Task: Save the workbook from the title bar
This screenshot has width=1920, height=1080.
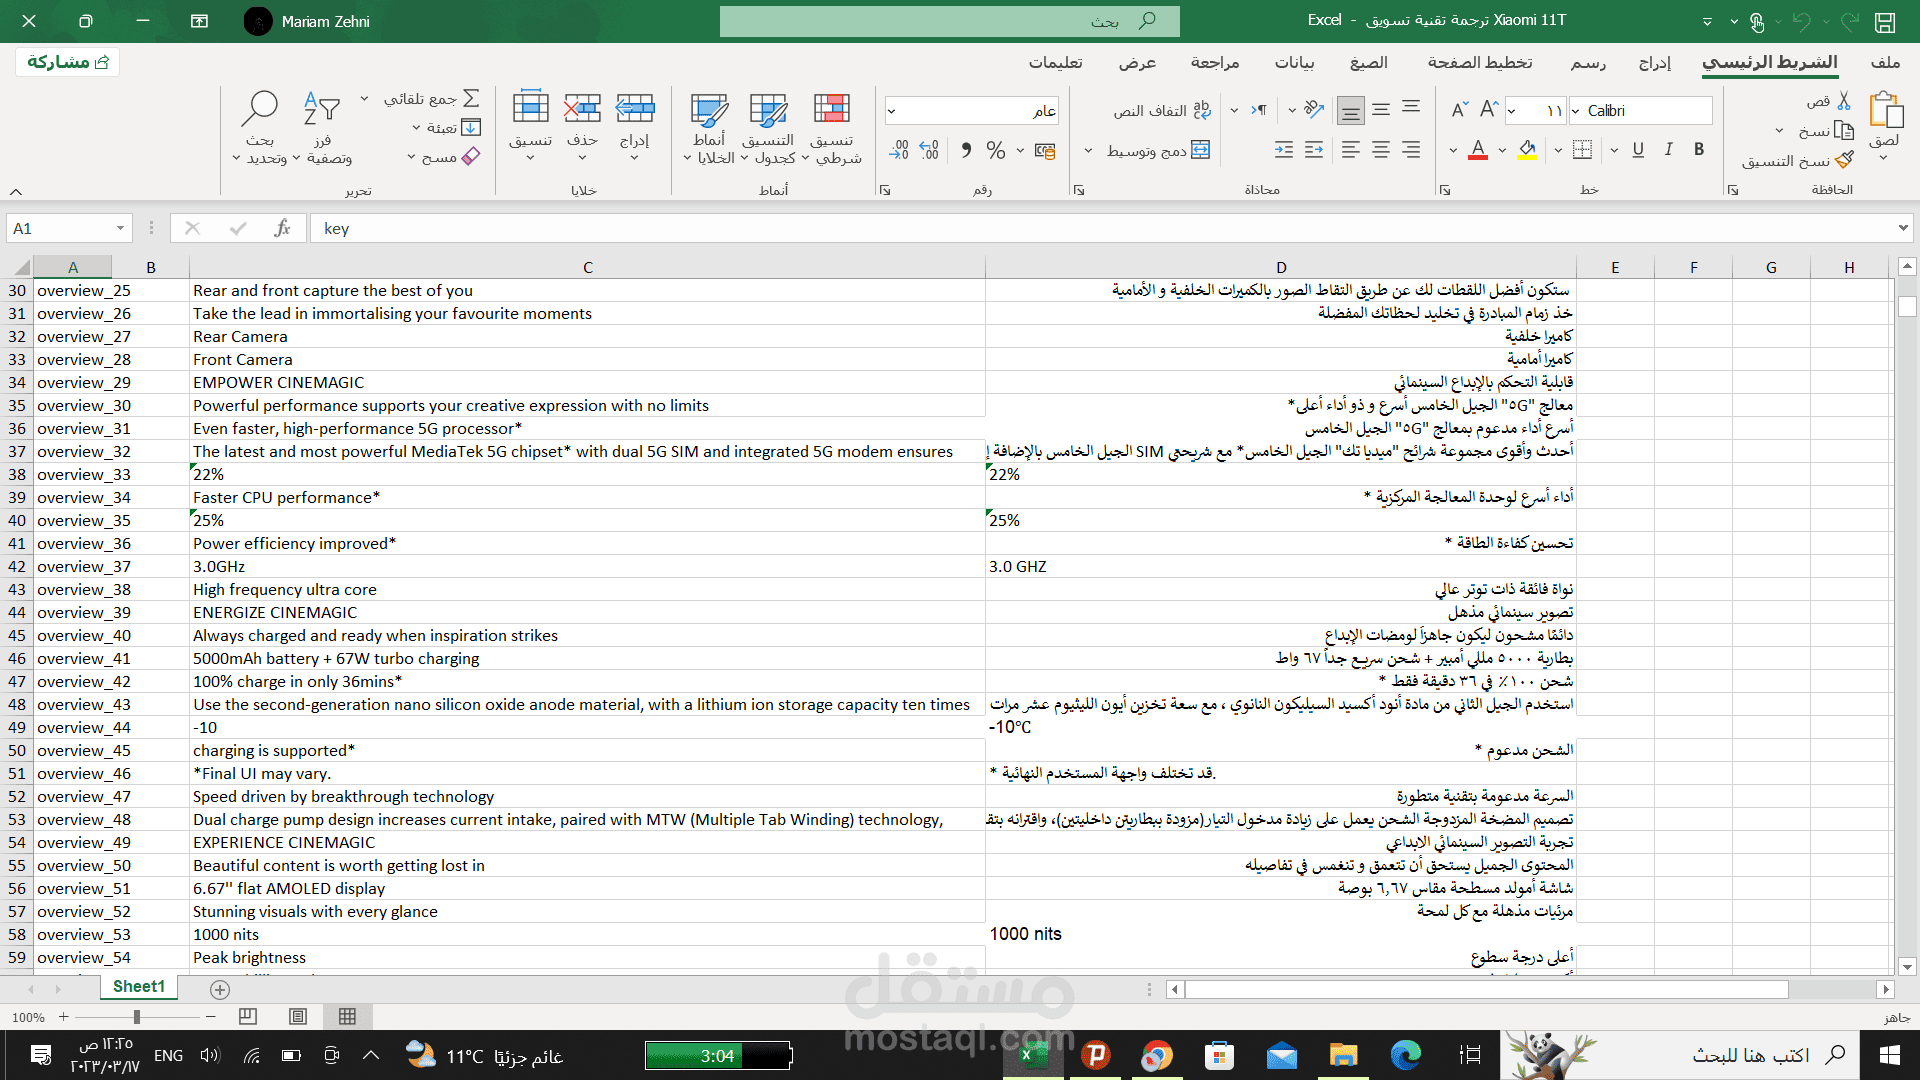Action: pyautogui.click(x=1885, y=21)
